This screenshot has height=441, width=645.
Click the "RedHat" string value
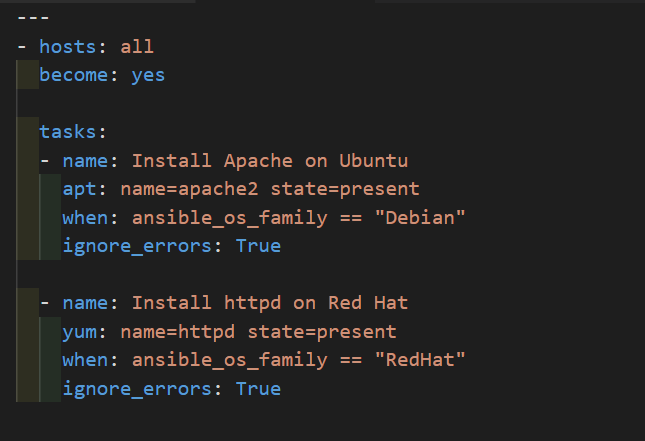pyautogui.click(x=426, y=359)
